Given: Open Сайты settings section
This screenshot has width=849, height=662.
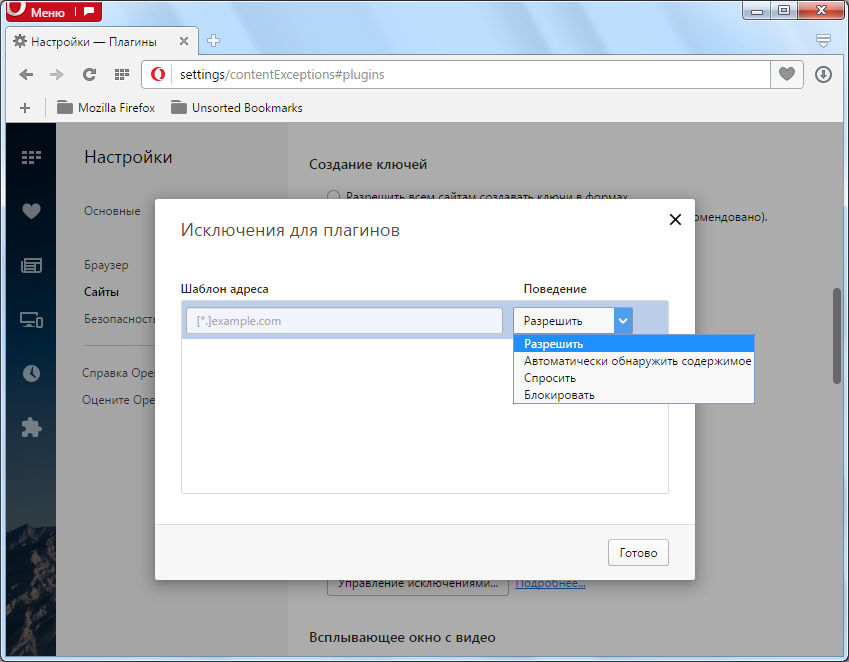Looking at the screenshot, I should click(x=101, y=292).
